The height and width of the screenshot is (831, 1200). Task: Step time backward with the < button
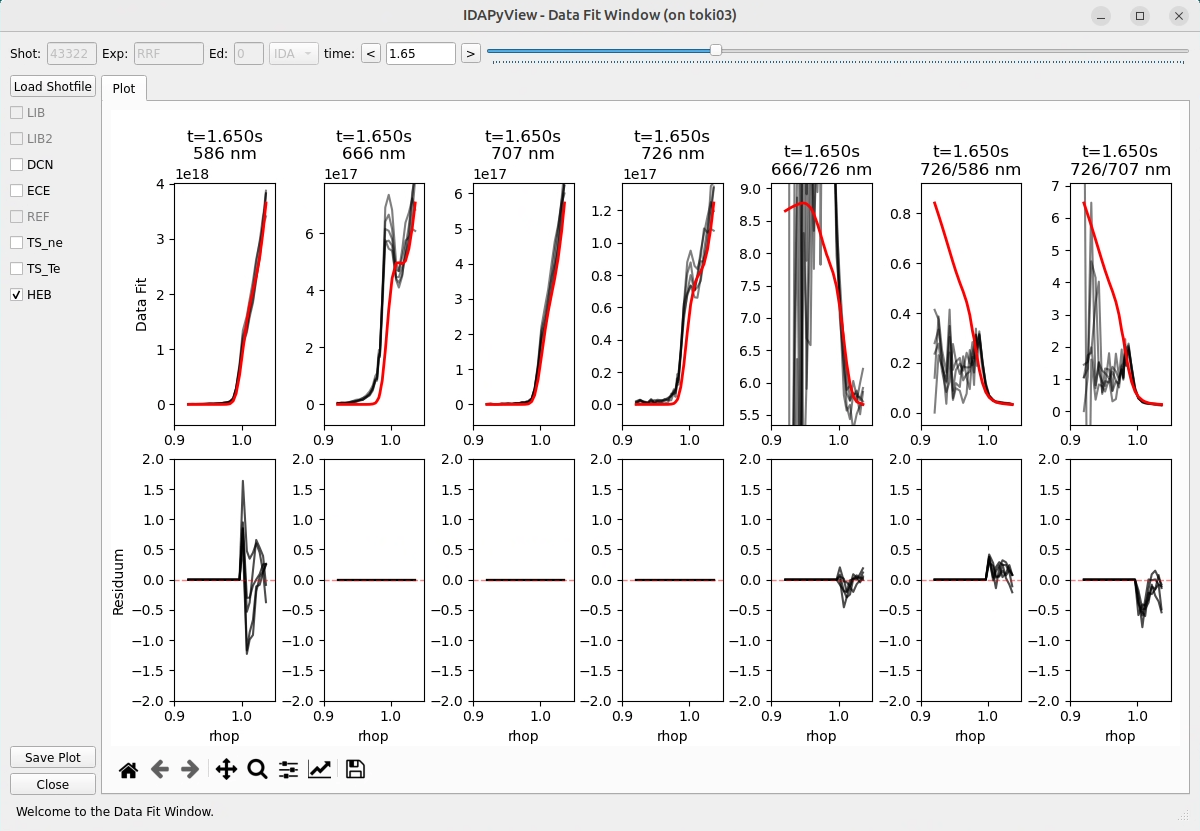369,53
